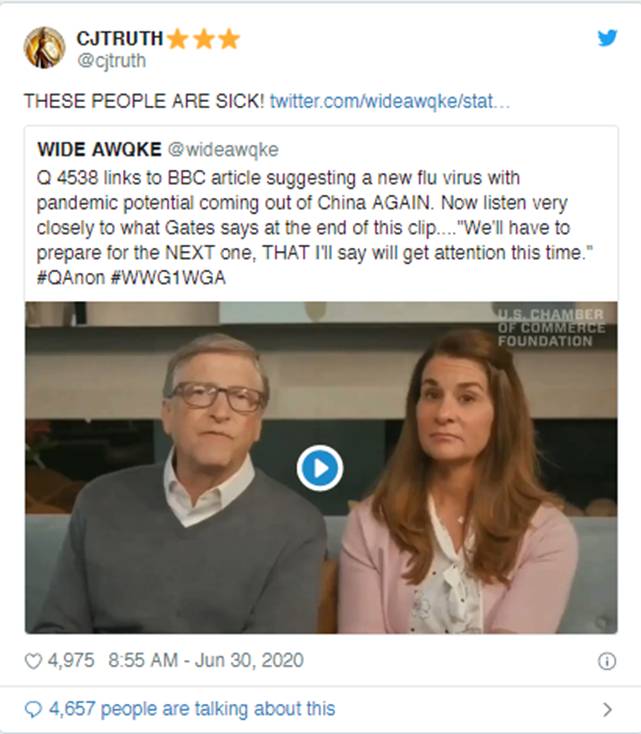Open the CJTRUTH display name
Image resolution: width=641 pixels, height=734 pixels.
tap(119, 39)
